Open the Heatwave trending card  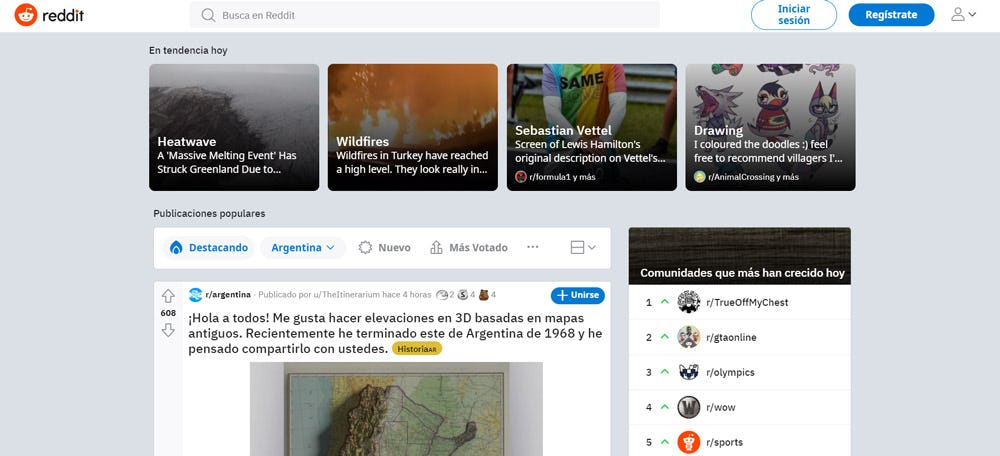point(234,127)
